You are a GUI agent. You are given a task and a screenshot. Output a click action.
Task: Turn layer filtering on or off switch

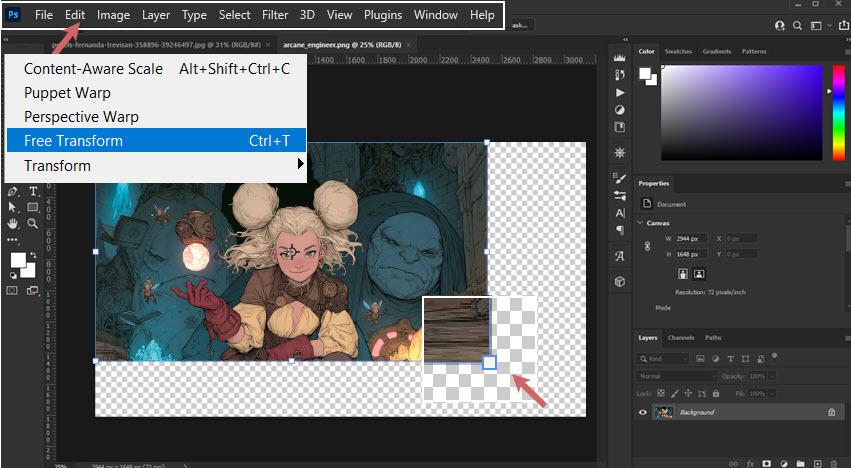tap(774, 357)
